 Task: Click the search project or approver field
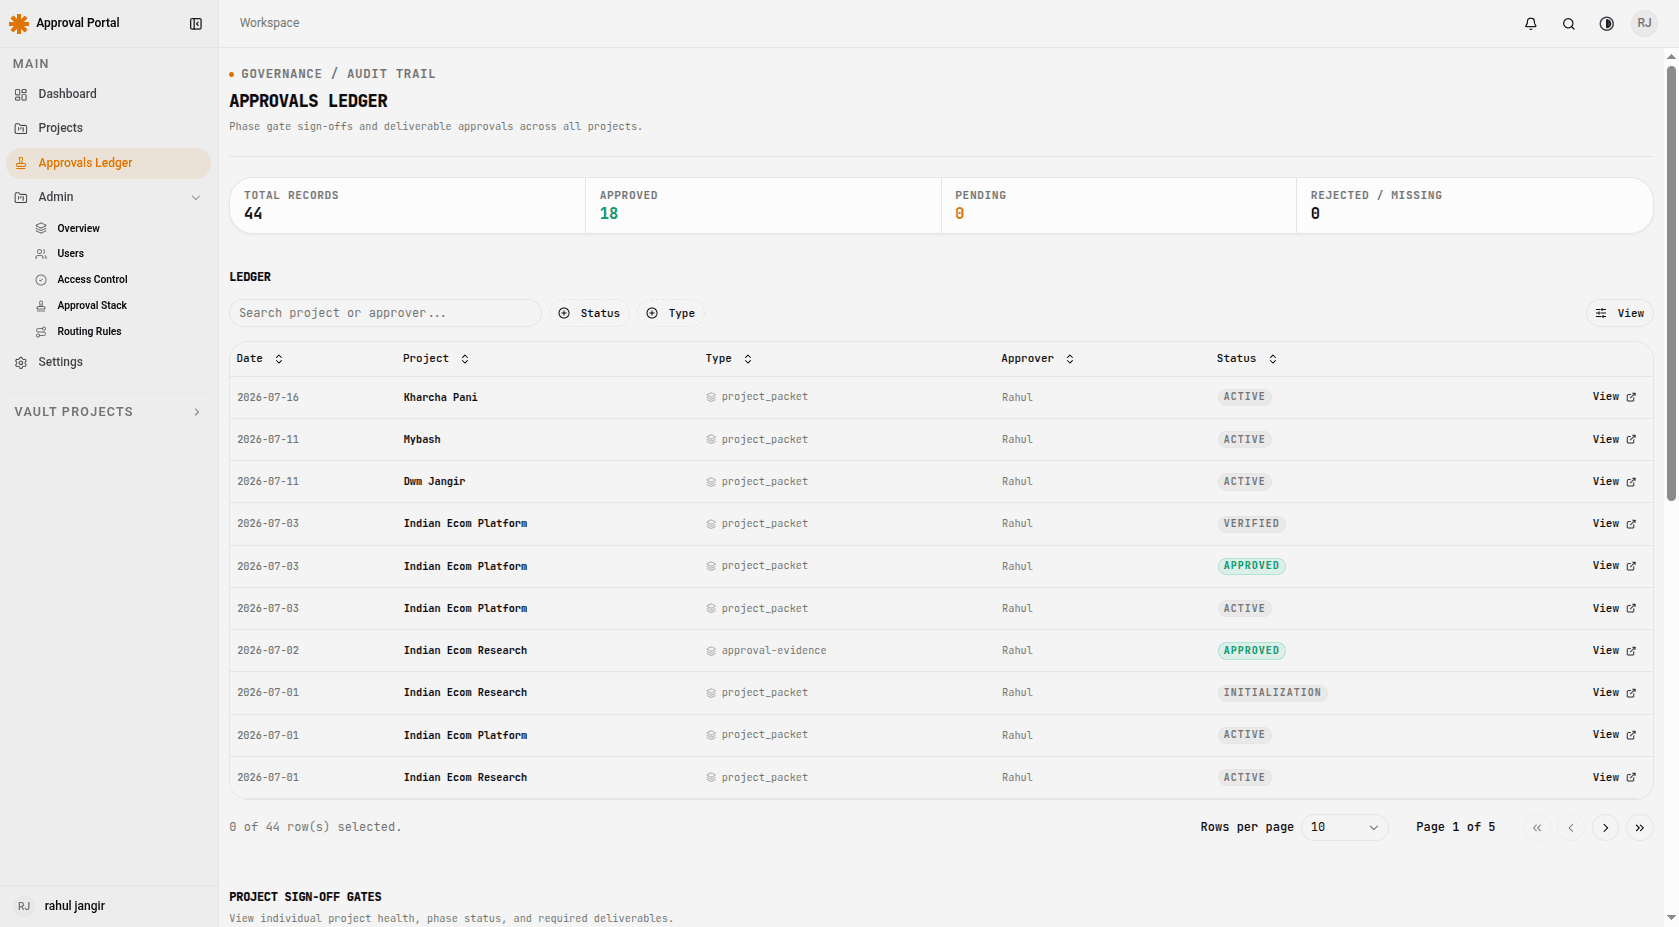pyautogui.click(x=385, y=313)
